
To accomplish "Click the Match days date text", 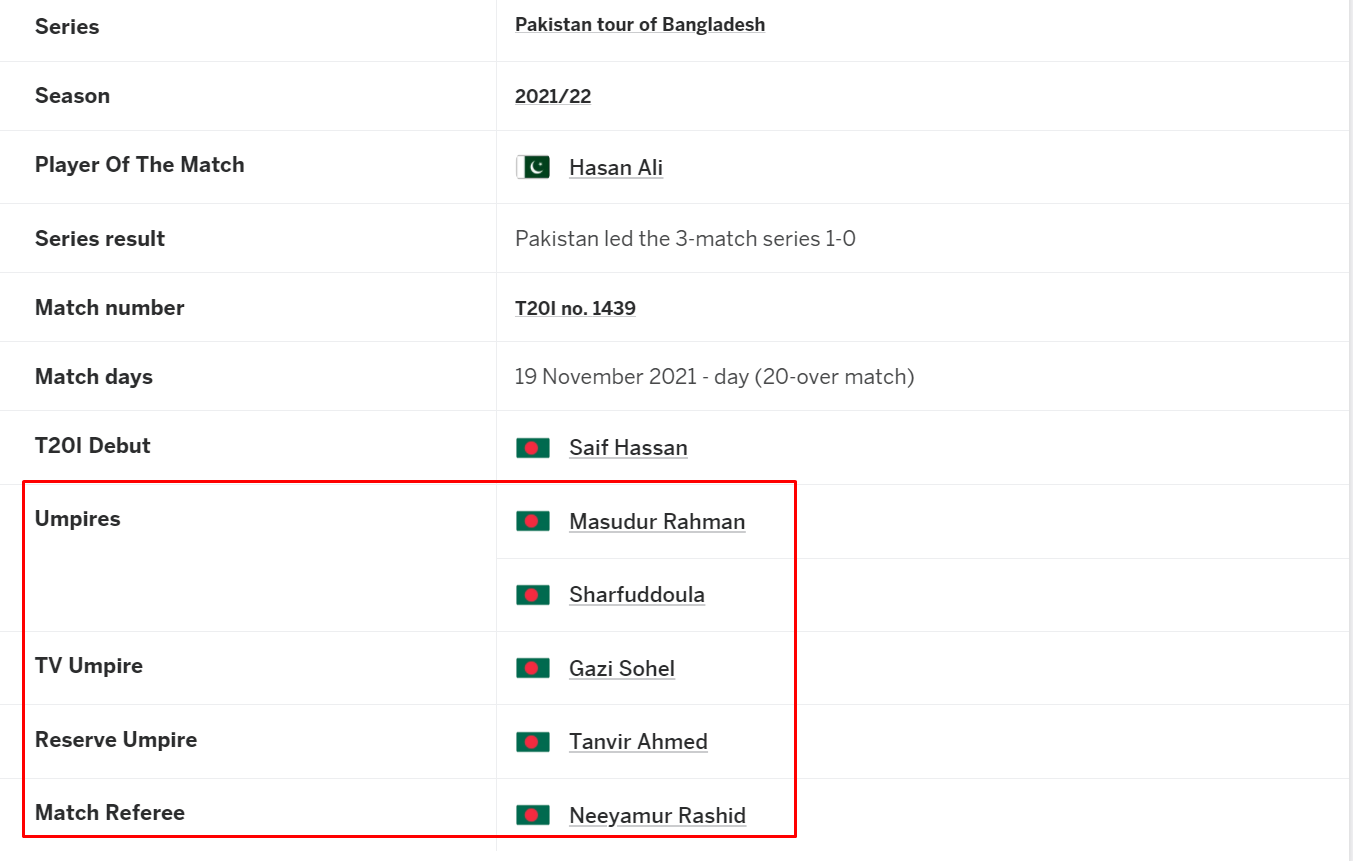I will (714, 376).
